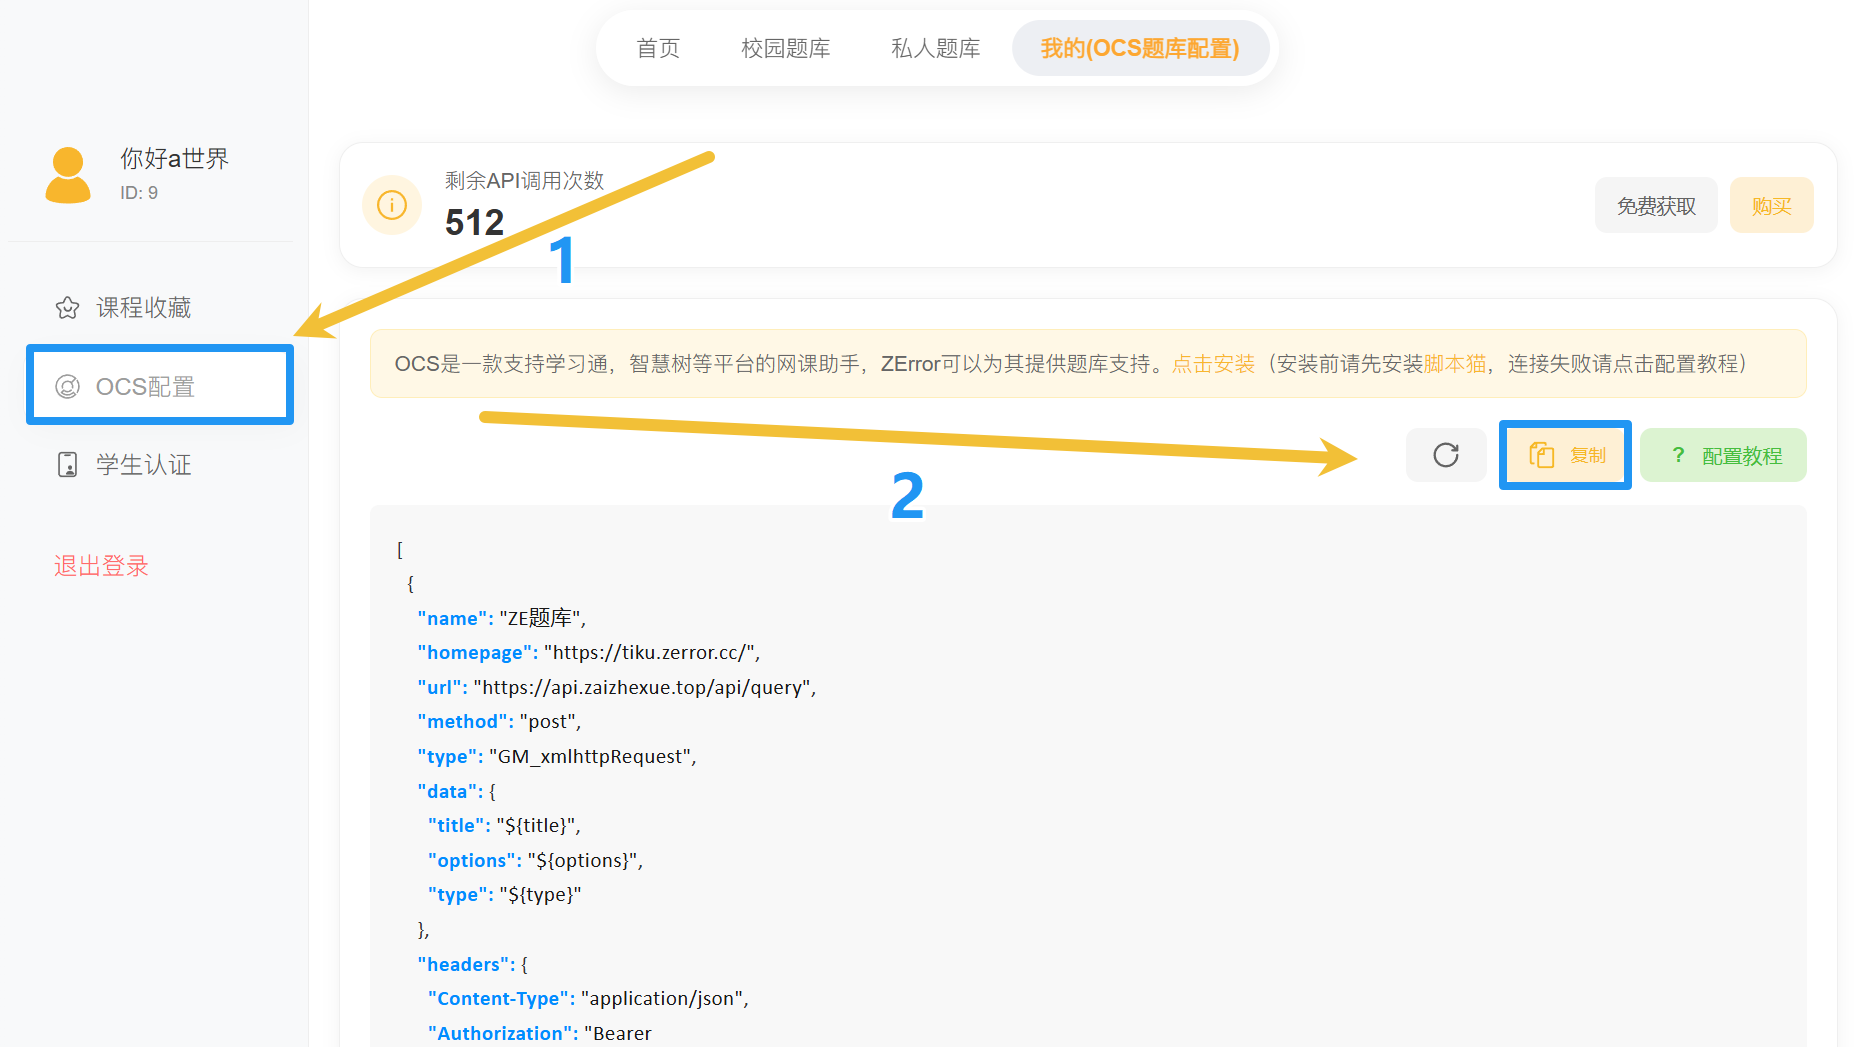Switch to 私人题库 tab
Image resolution: width=1872 pixels, height=1047 pixels.
coord(935,48)
